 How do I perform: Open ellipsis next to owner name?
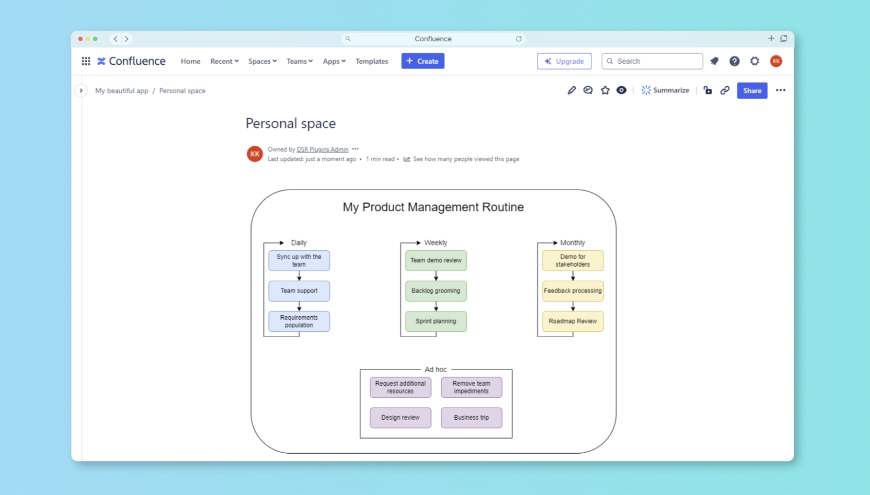(x=355, y=149)
